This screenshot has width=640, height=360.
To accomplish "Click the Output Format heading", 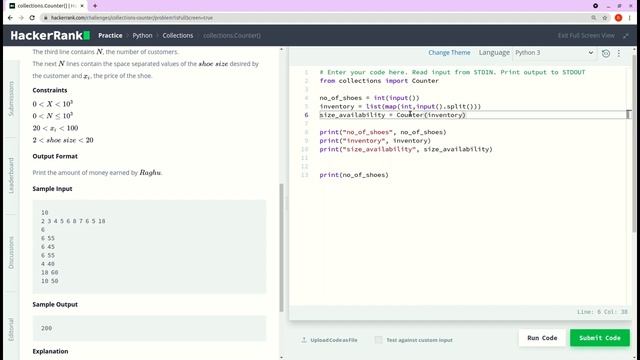I will (55, 156).
